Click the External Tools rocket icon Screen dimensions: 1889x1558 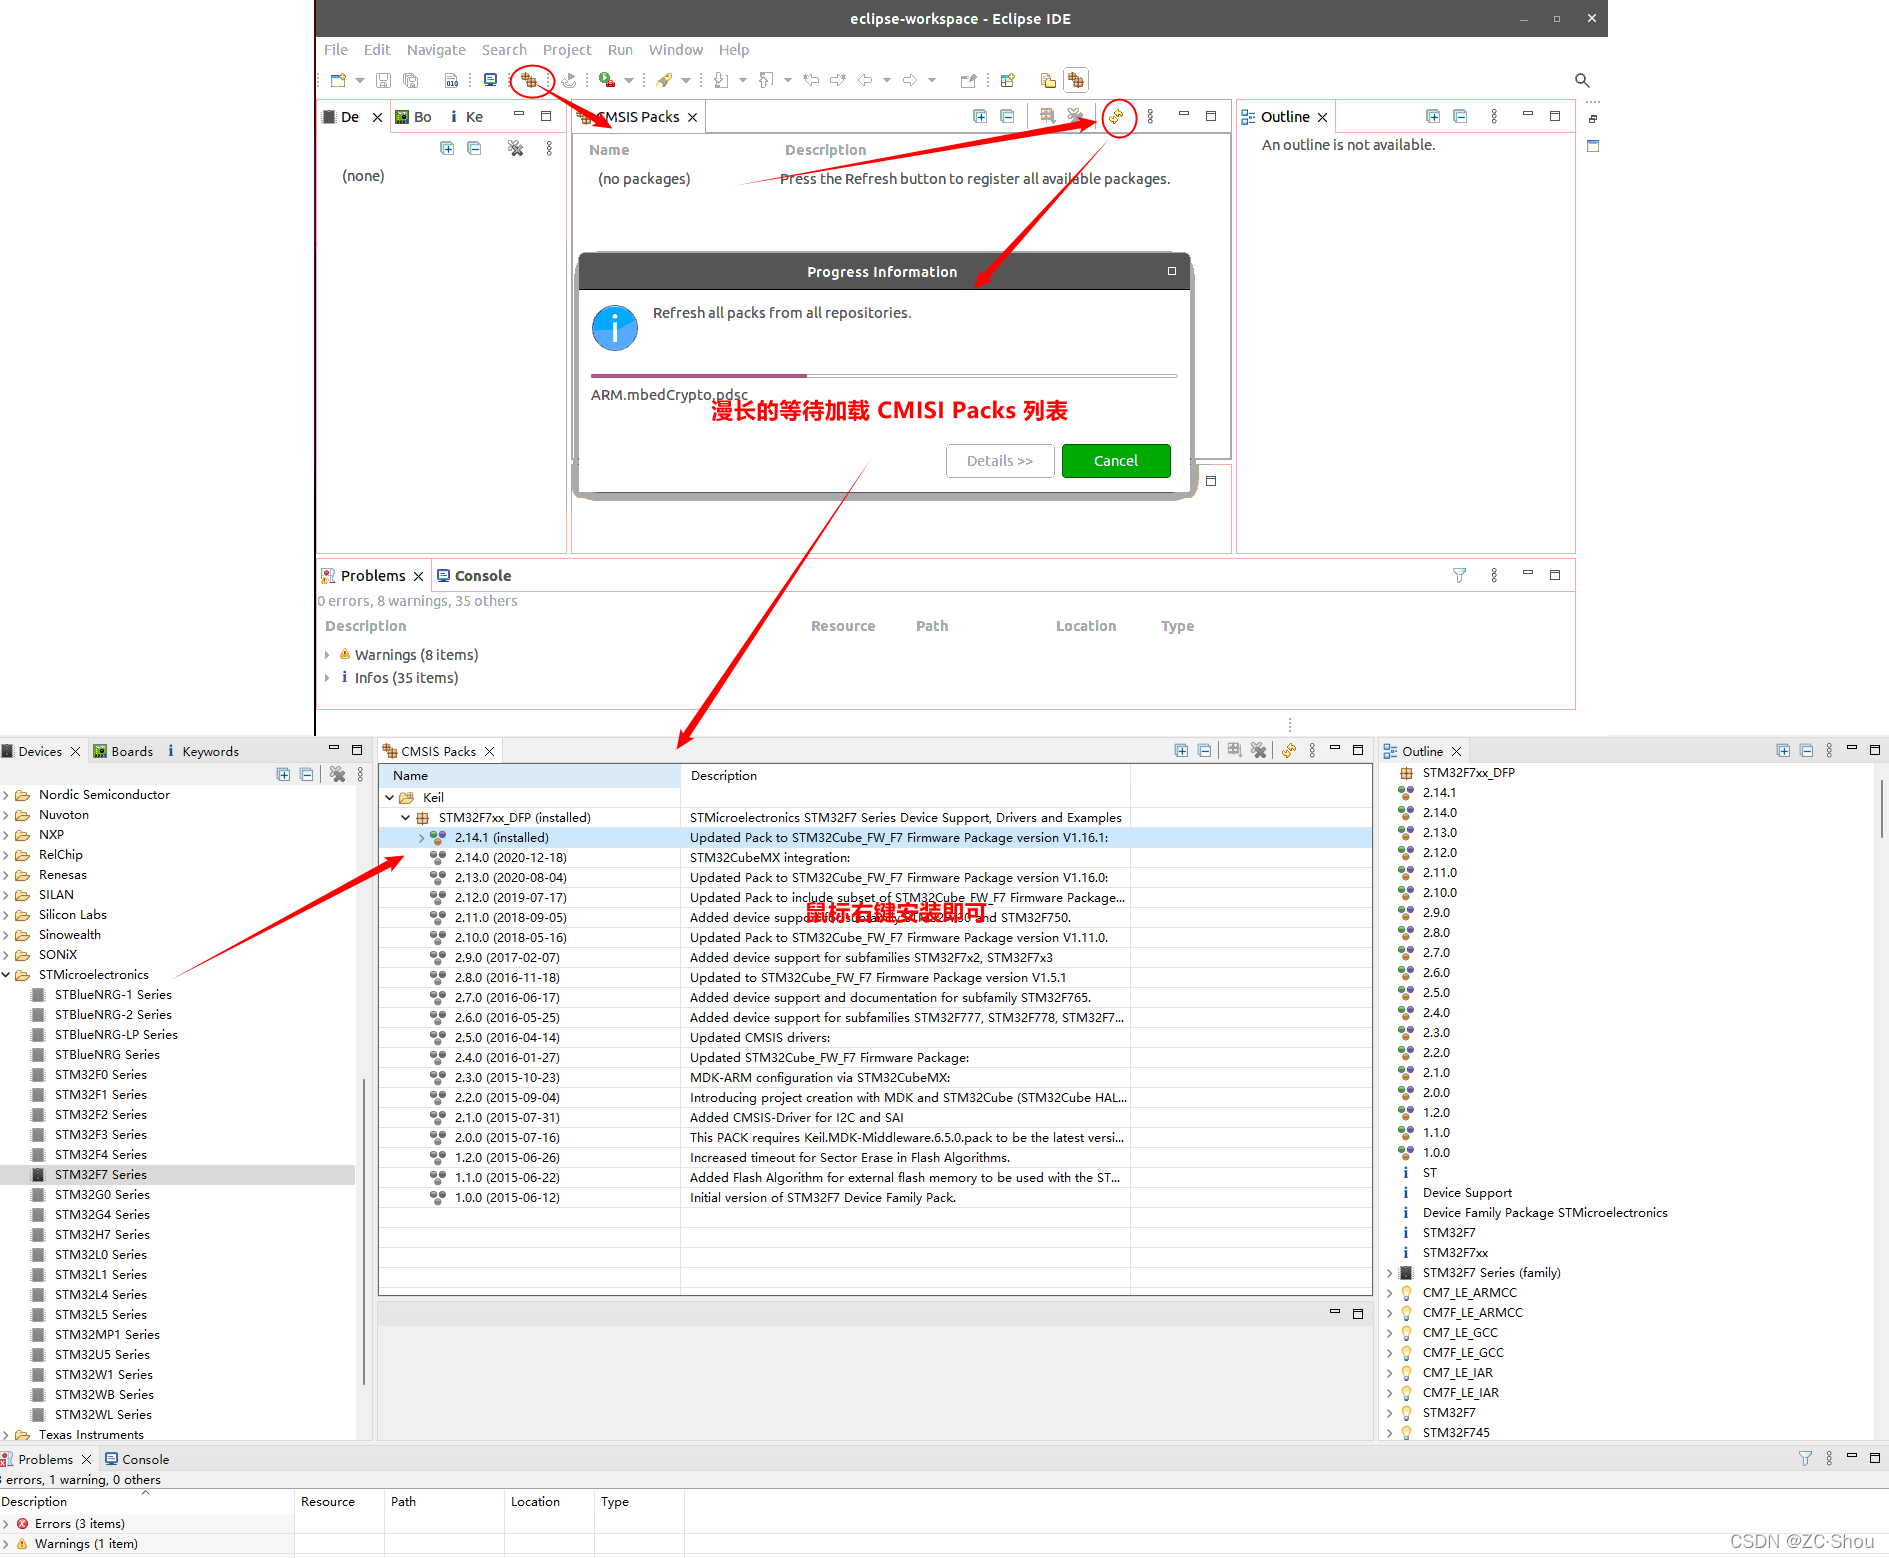point(664,80)
